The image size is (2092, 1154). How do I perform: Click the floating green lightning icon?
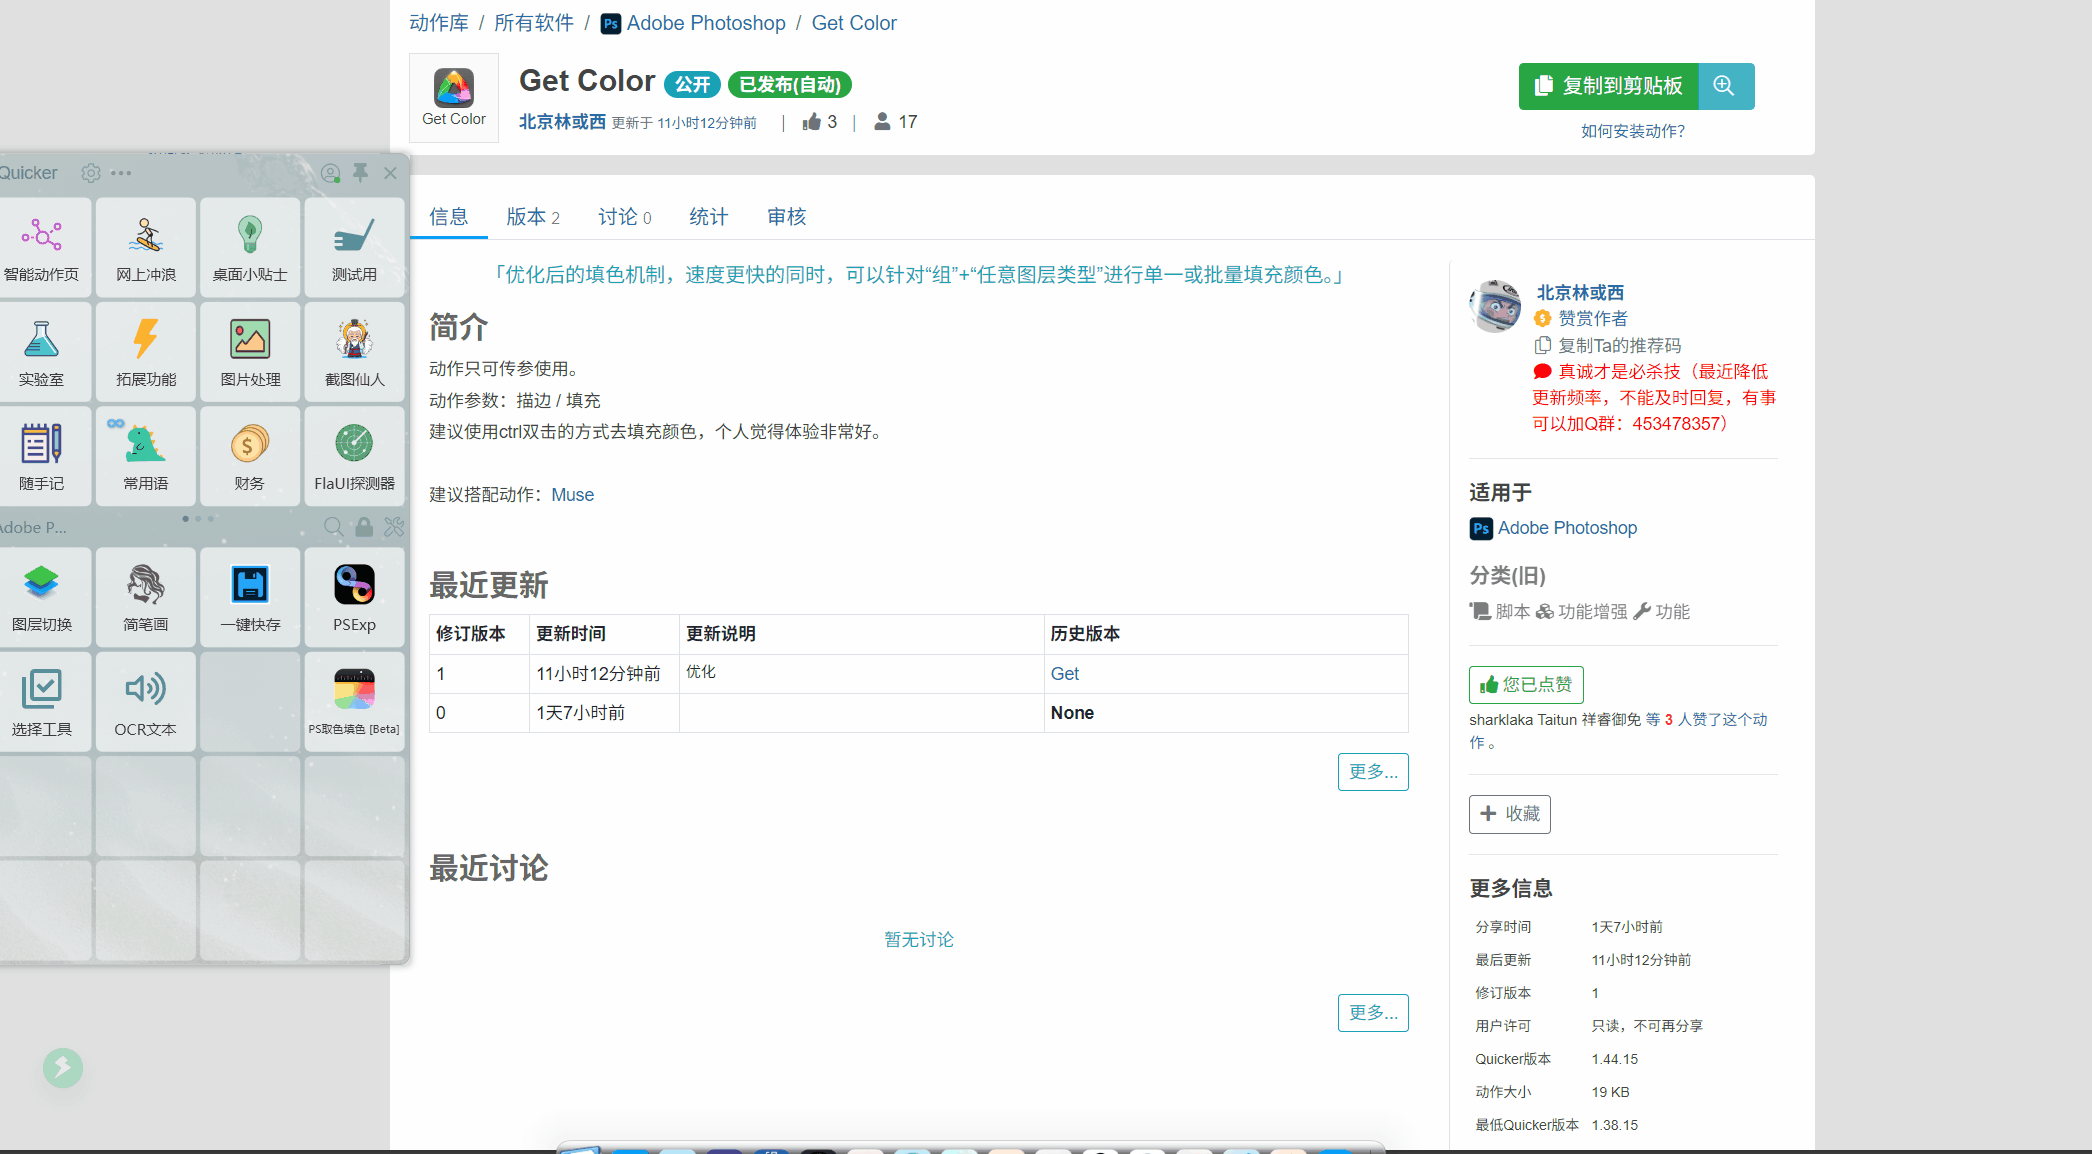63,1068
